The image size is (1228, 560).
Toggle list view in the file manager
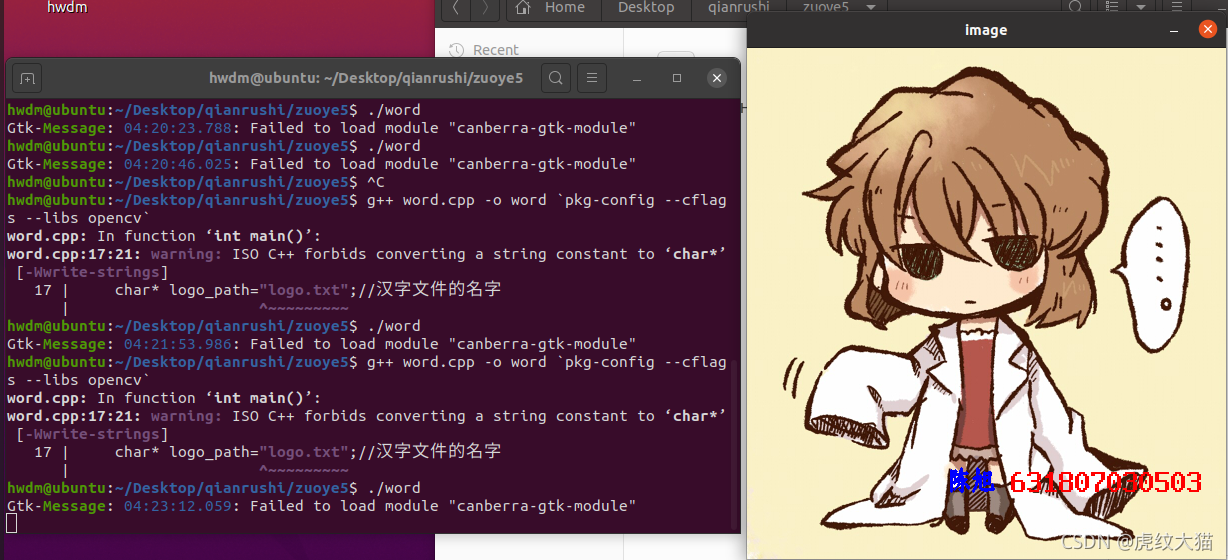tap(1113, 8)
